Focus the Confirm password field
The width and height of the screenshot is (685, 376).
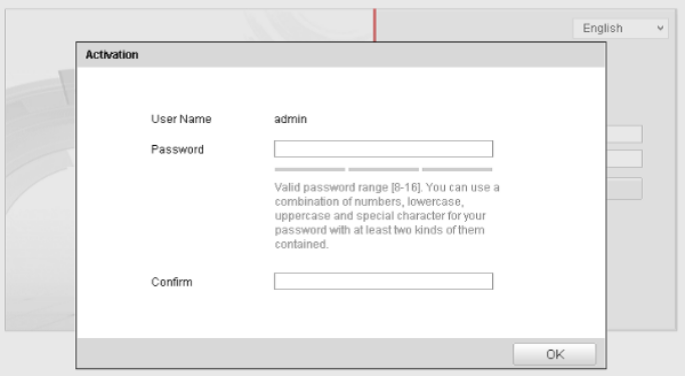384,281
